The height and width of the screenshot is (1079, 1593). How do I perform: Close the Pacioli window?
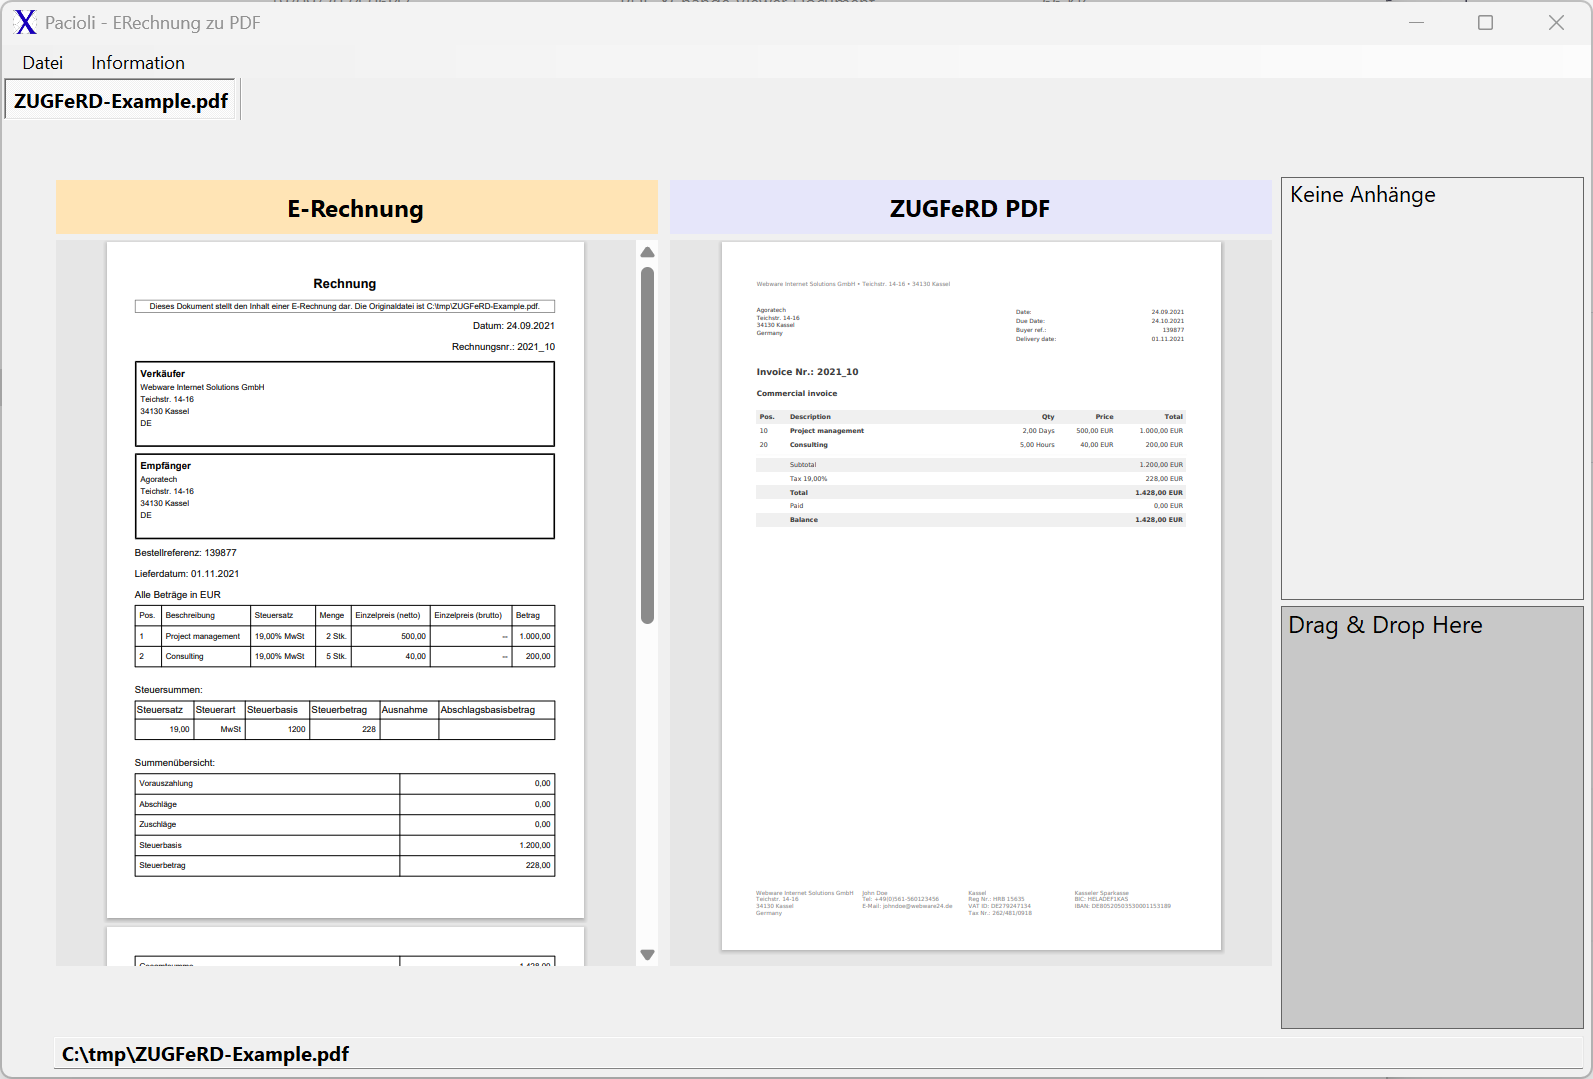pos(1556,22)
